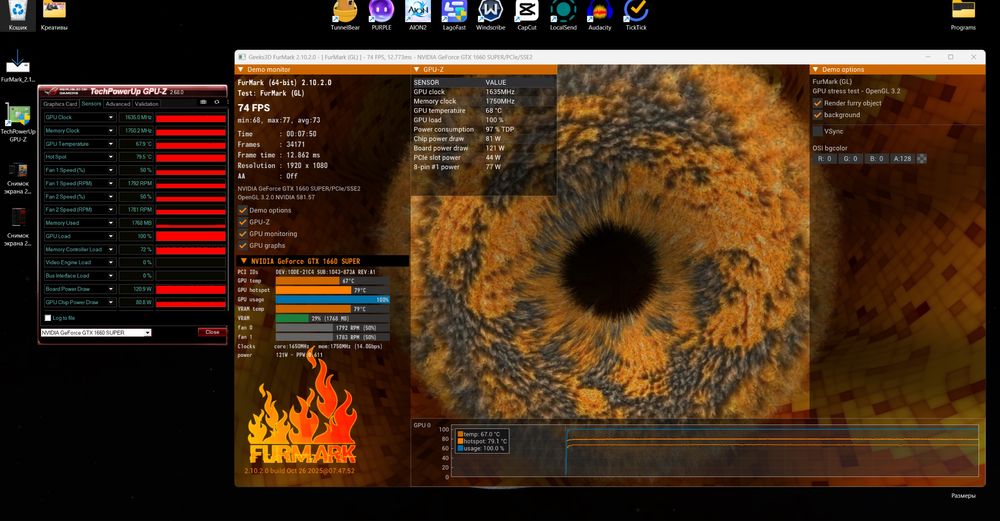
Task: Collapse the Demo monitor panel
Action: coord(240,70)
